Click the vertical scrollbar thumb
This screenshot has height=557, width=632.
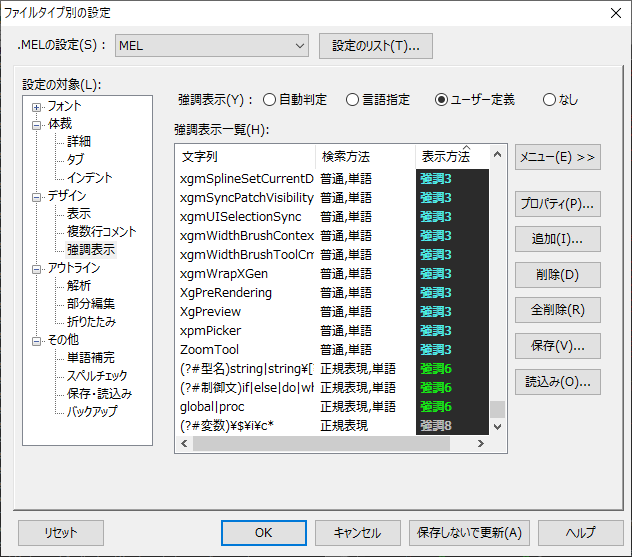click(497, 409)
